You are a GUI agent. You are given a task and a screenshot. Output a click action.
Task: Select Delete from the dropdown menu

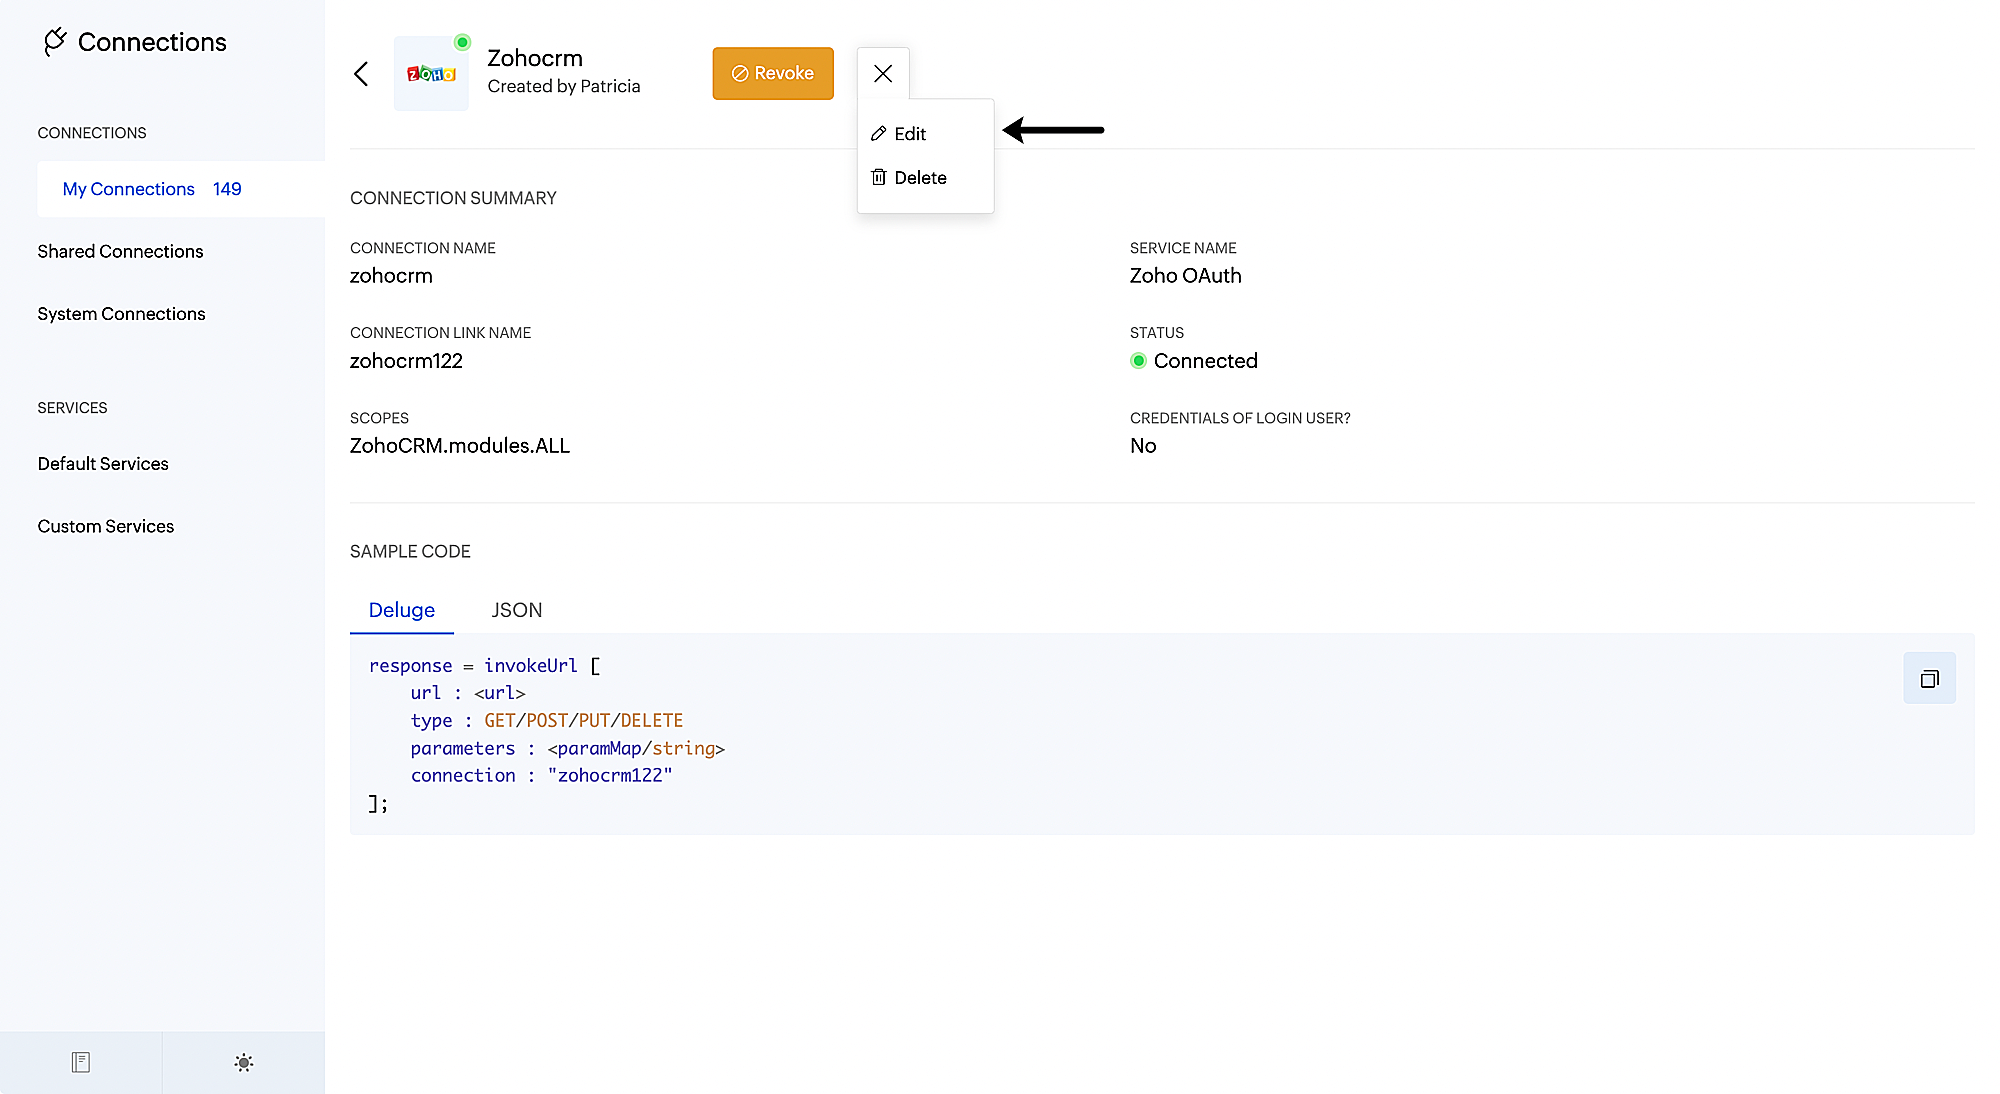(920, 178)
